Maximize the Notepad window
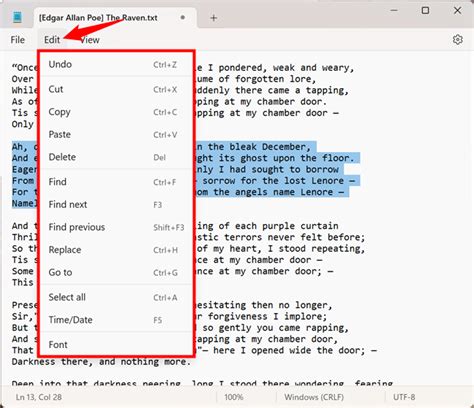Image resolution: width=474 pixels, height=408 pixels. point(425,11)
